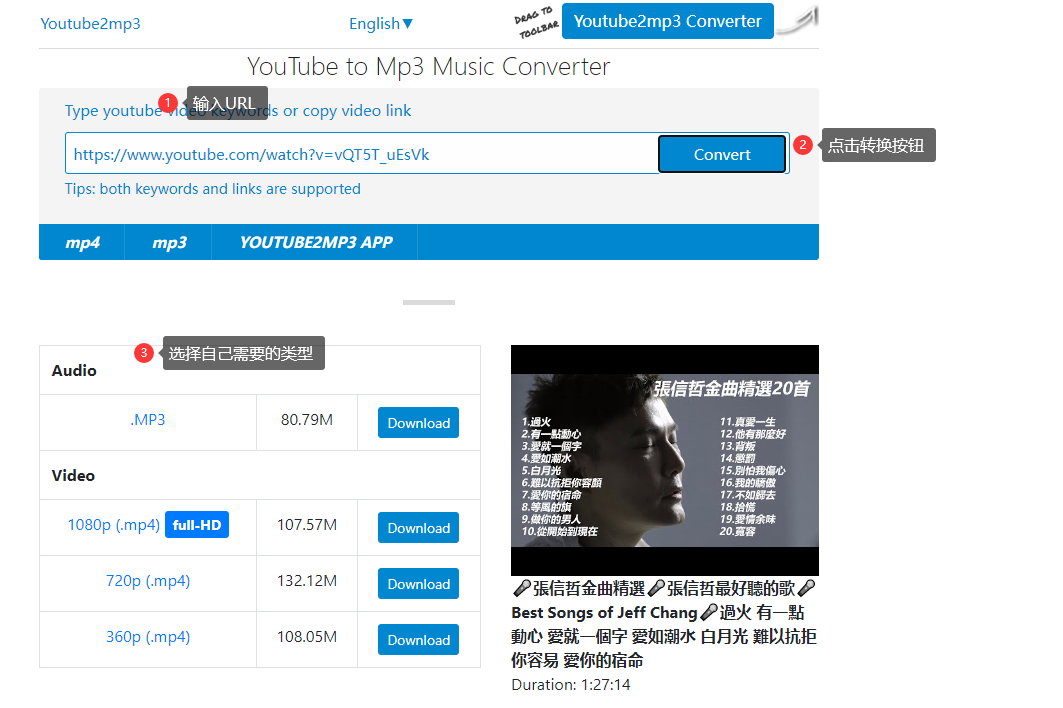Expand the English language dropdown

click(x=380, y=24)
